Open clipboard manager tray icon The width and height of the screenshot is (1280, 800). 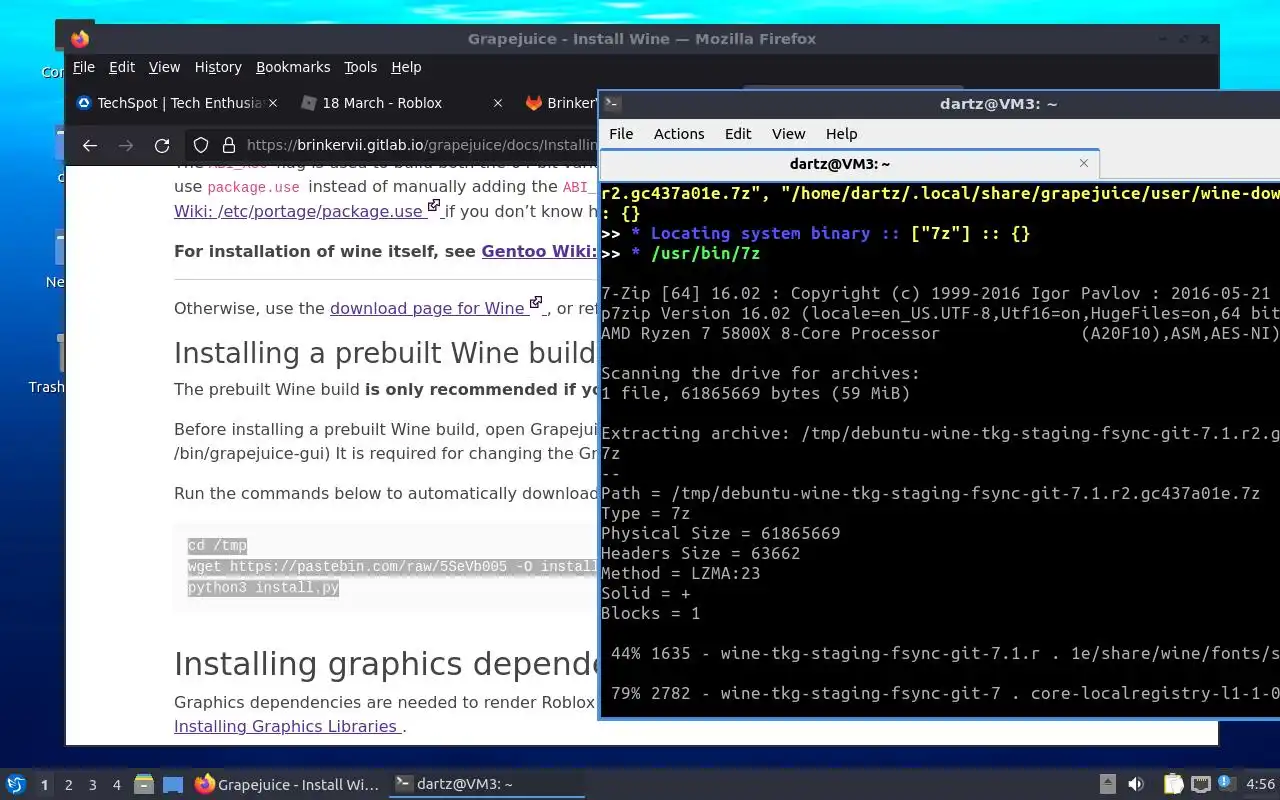coord(1173,785)
